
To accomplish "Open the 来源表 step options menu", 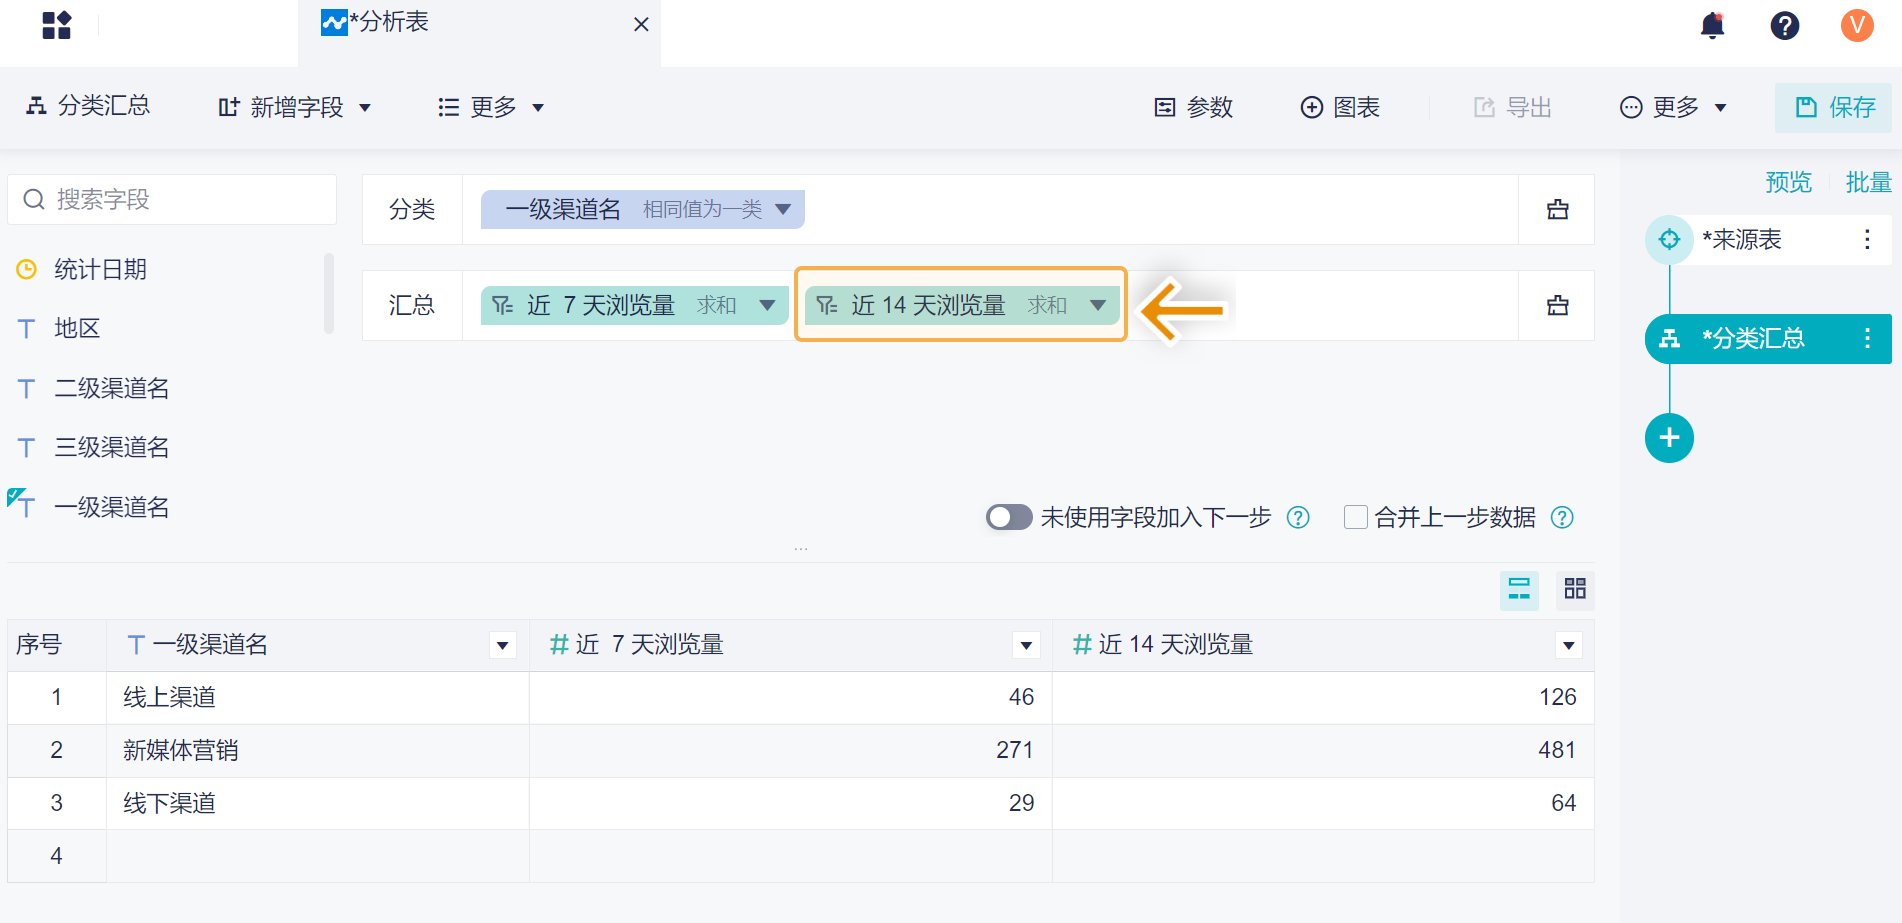I will 1866,240.
